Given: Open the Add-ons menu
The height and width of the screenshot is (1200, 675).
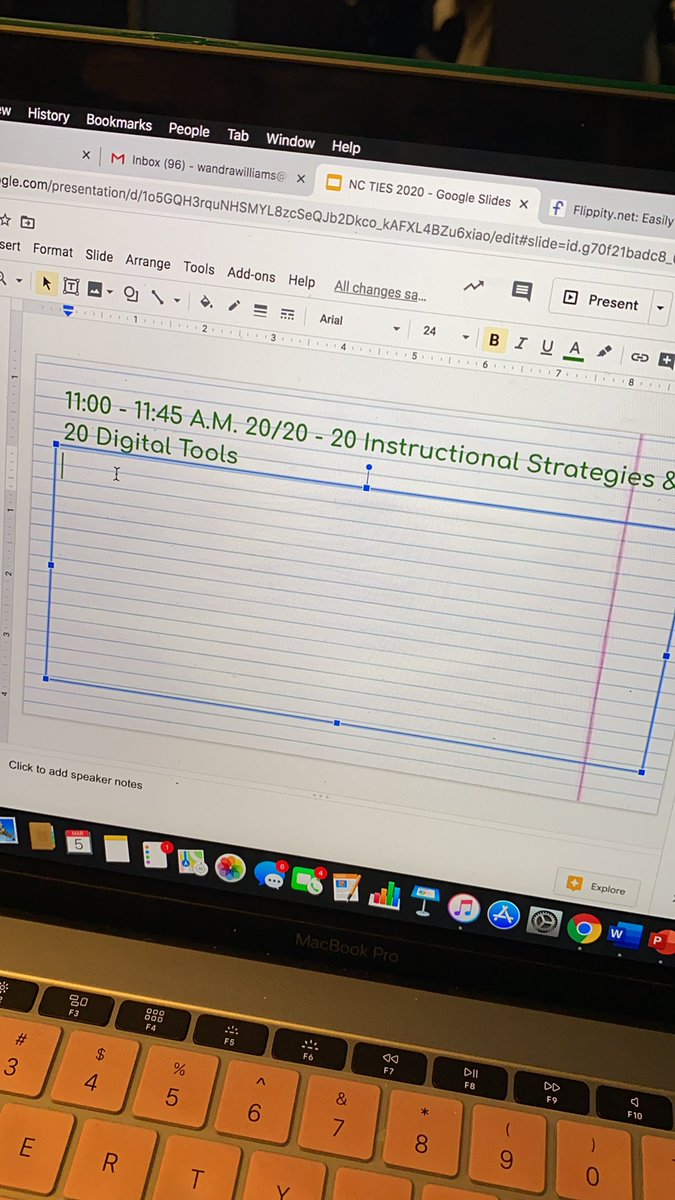Looking at the screenshot, I should pos(251,274).
